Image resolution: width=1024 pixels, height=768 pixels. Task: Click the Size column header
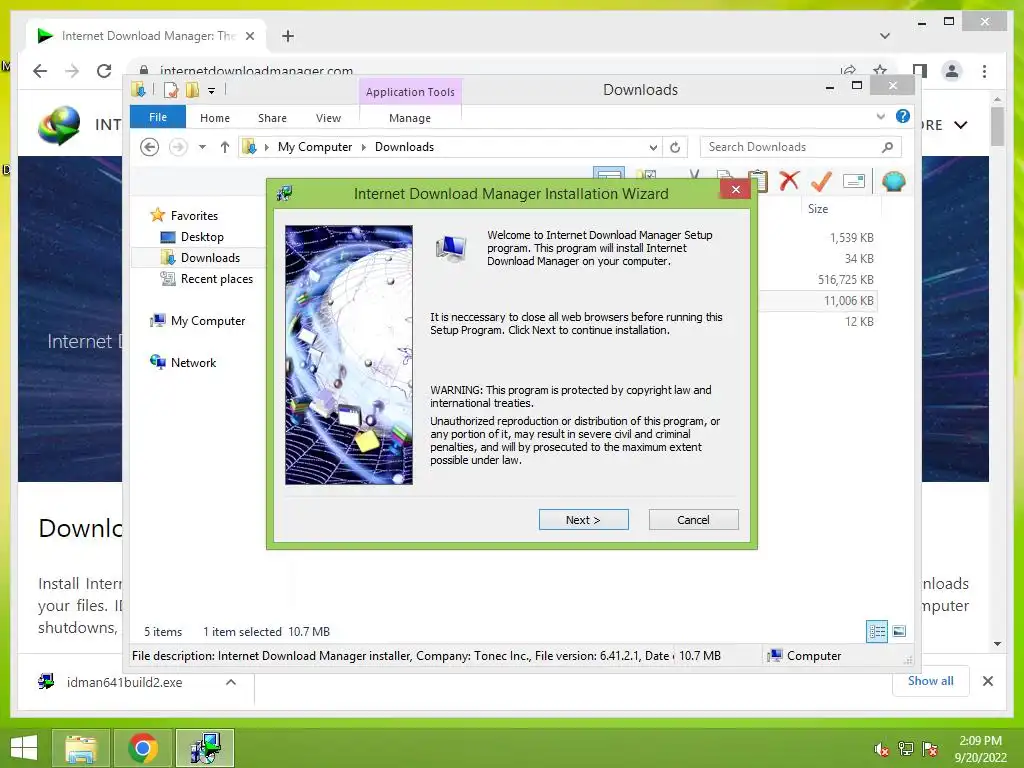[x=818, y=209]
